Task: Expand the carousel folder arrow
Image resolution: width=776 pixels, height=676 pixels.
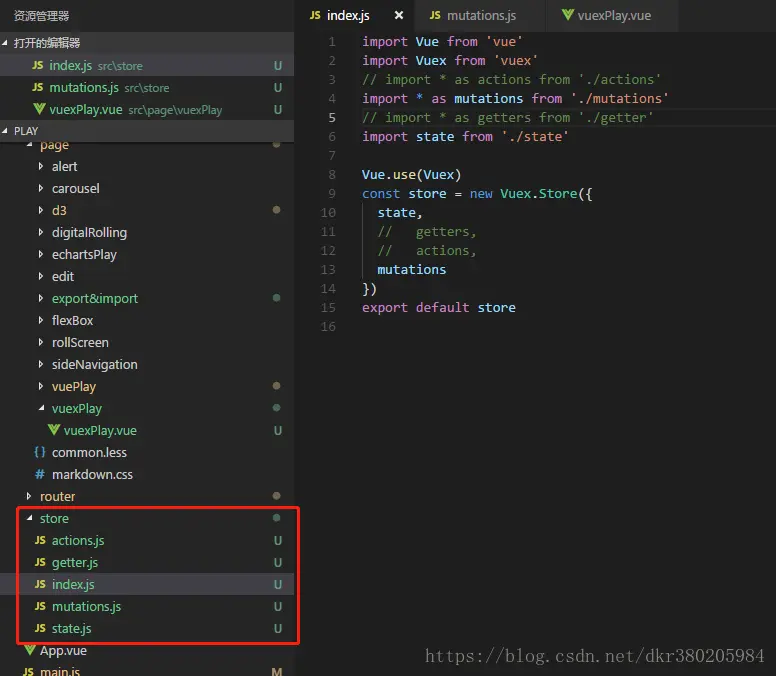Action: [x=41, y=188]
